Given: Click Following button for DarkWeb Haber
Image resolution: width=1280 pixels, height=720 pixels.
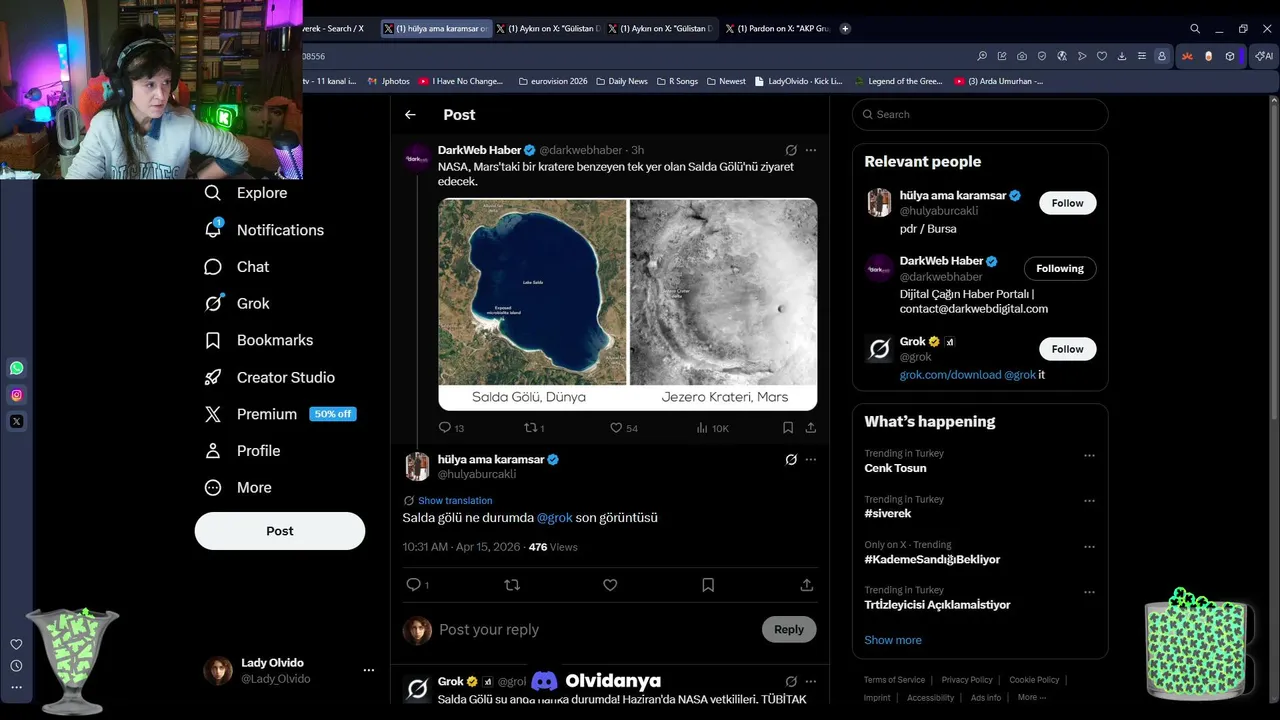Looking at the screenshot, I should coord(1060,269).
